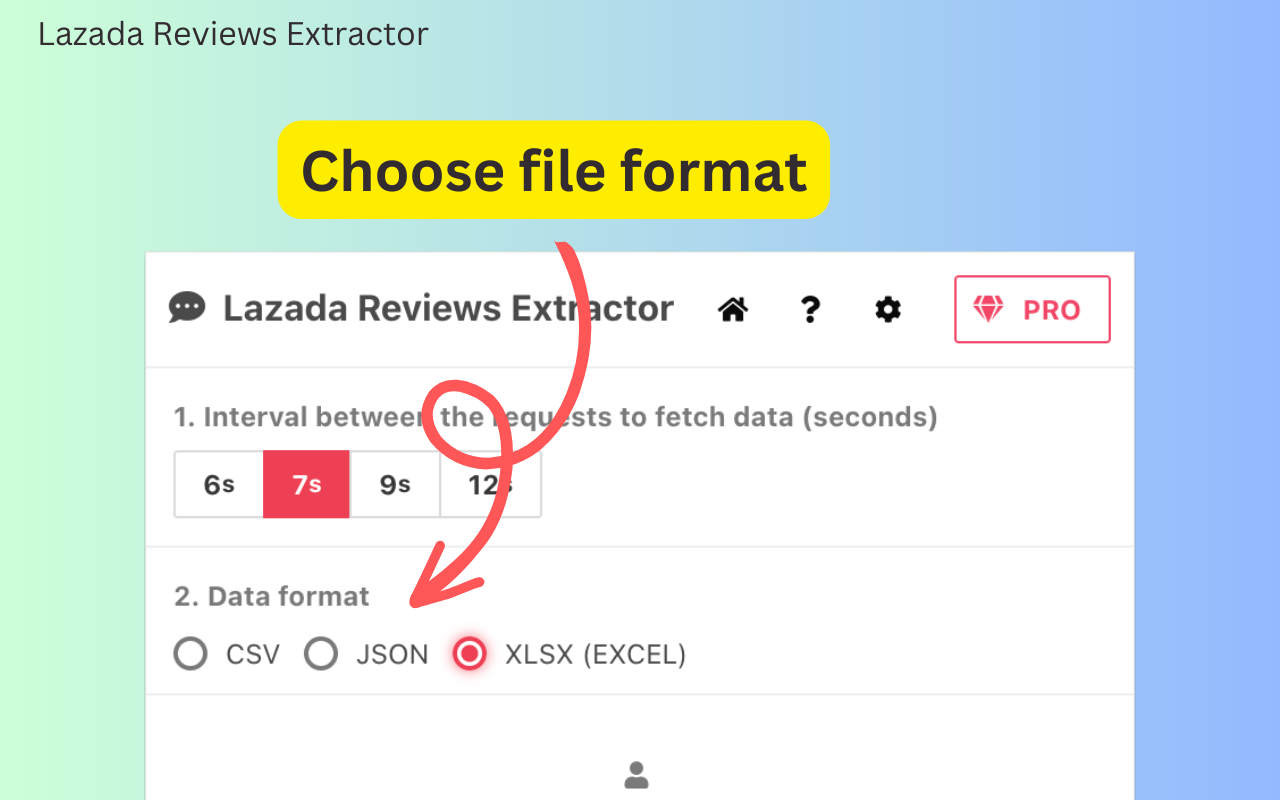Click the Lazada Reviews Extractor header title
The image size is (1280, 800).
pyautogui.click(x=447, y=308)
